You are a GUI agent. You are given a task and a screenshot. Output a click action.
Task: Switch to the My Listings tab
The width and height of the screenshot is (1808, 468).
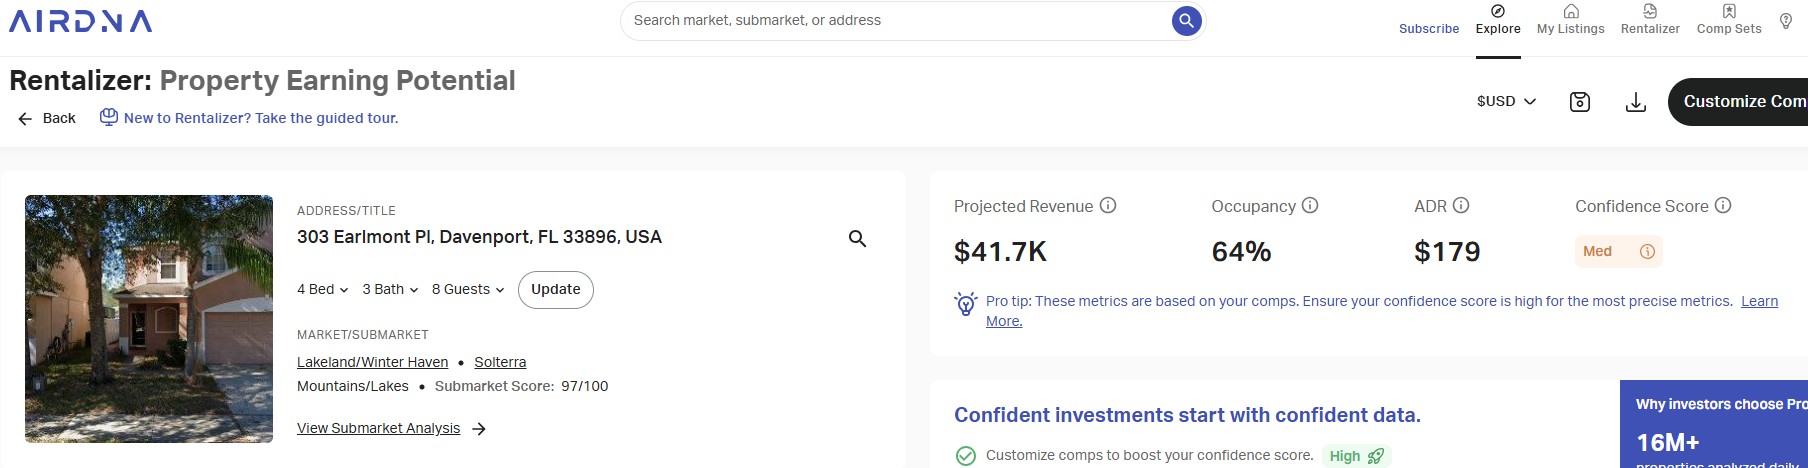click(x=1570, y=20)
